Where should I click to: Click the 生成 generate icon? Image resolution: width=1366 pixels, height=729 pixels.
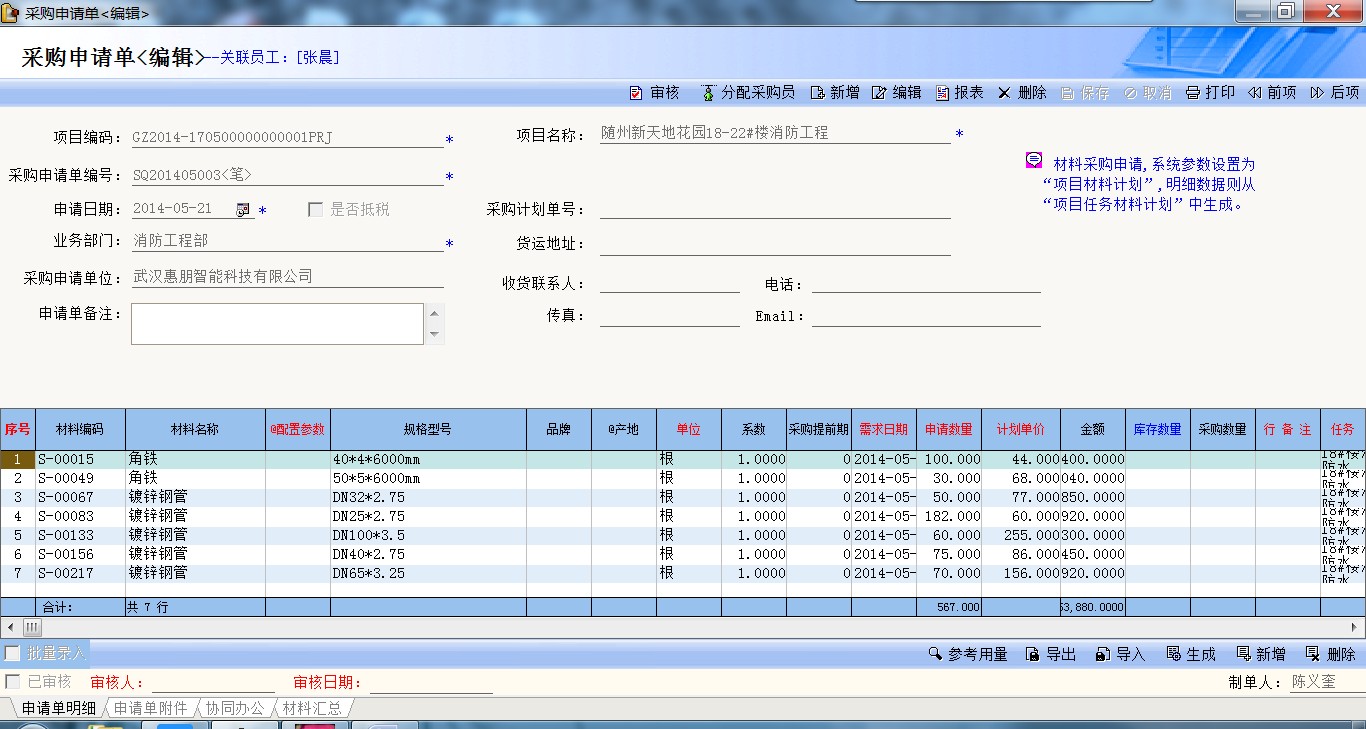tap(1173, 654)
